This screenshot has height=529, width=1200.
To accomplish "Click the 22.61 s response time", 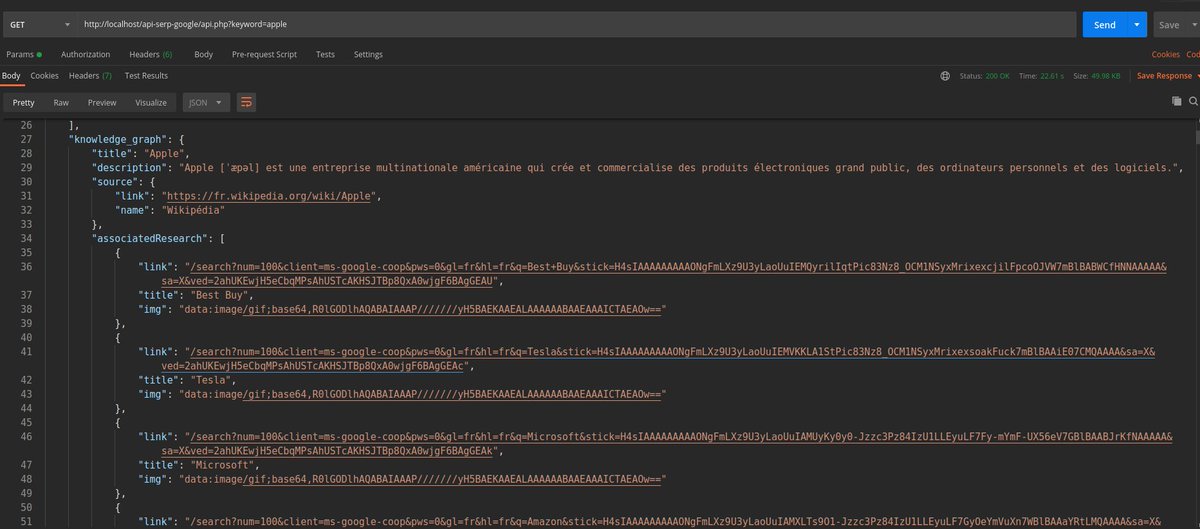I will pos(1050,76).
